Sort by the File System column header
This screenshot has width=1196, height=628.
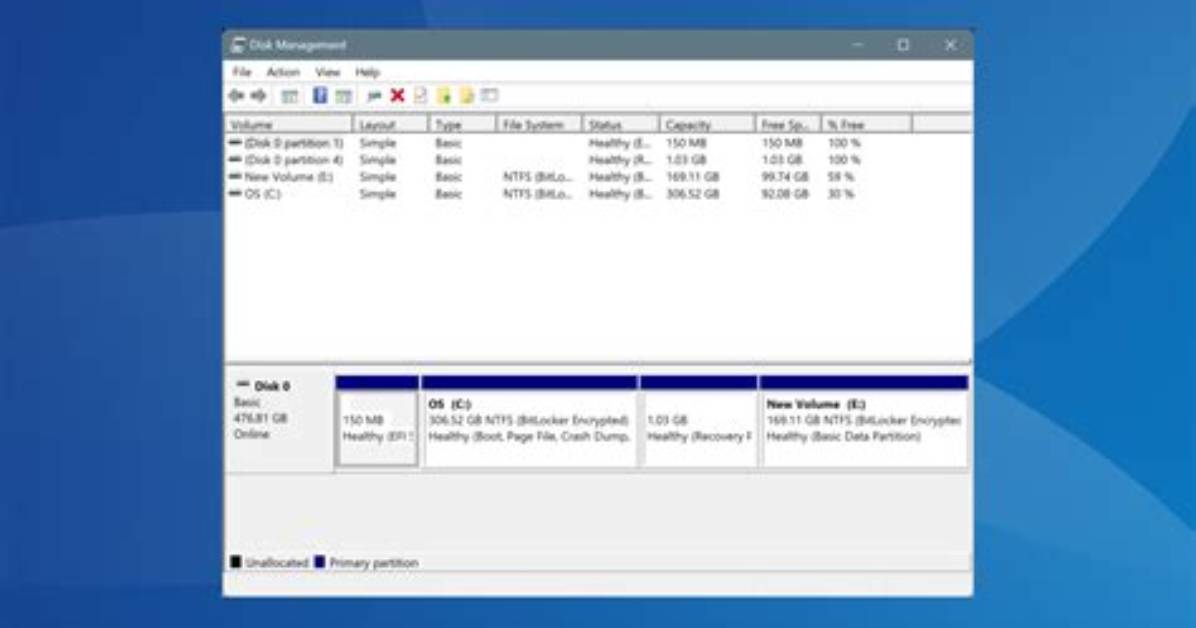coord(539,124)
